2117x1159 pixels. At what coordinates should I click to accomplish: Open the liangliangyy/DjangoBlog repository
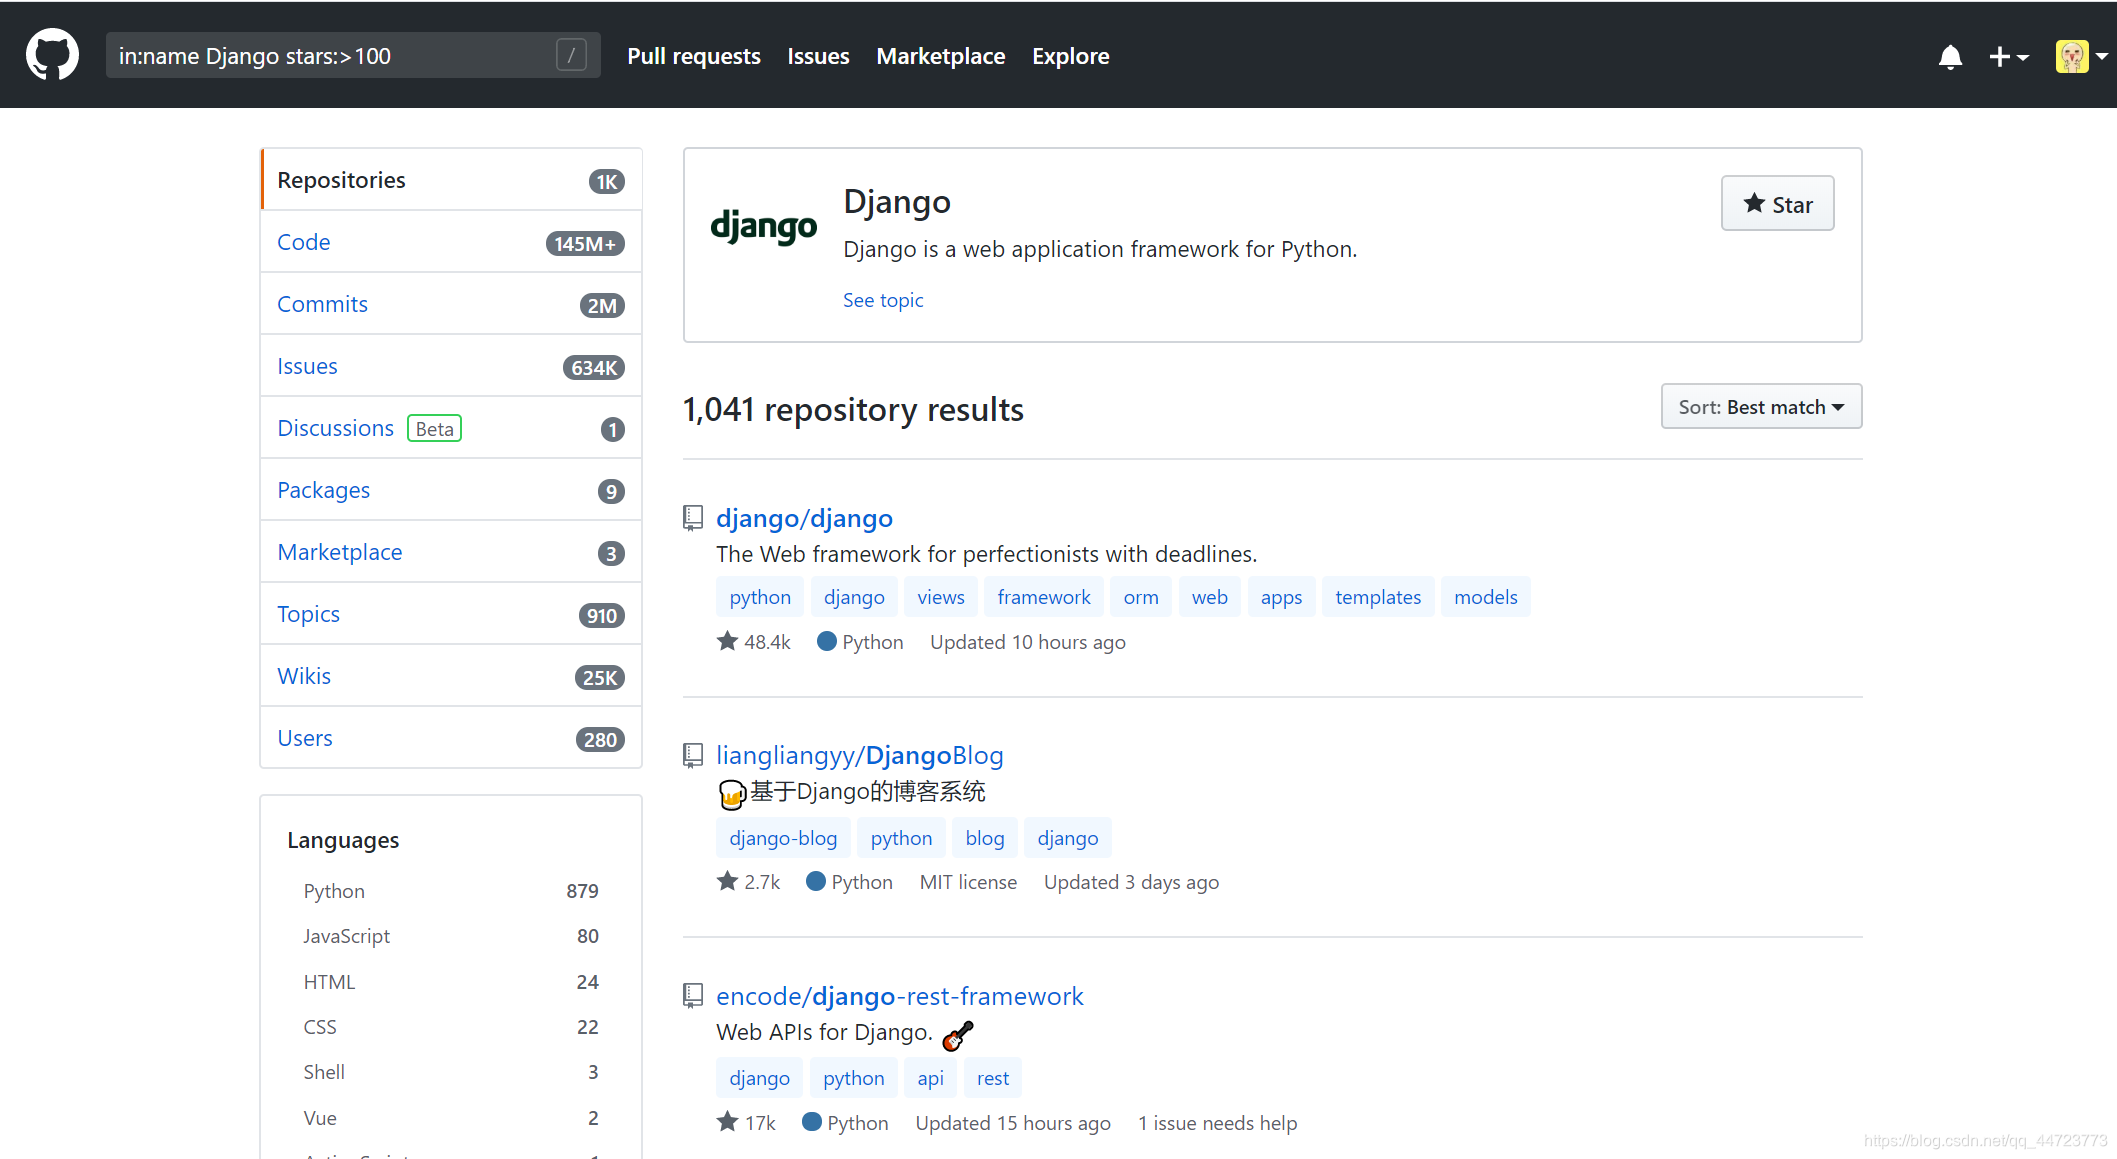pos(860,755)
